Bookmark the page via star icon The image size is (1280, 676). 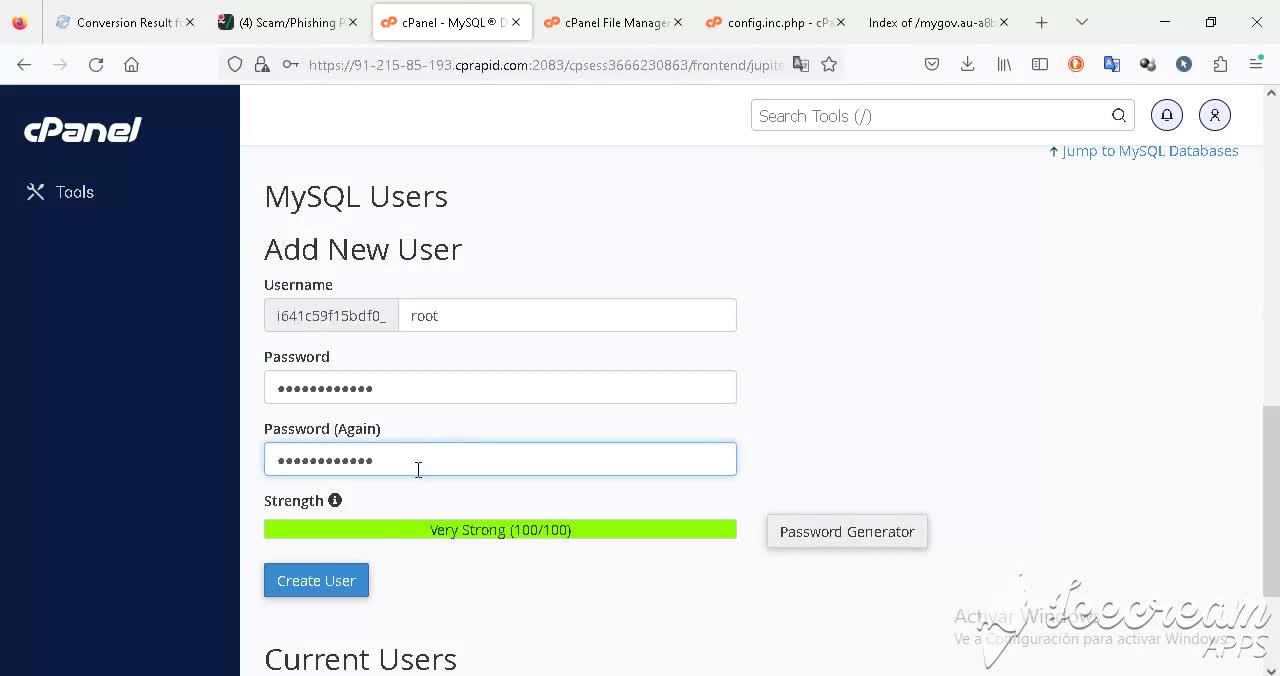[829, 64]
